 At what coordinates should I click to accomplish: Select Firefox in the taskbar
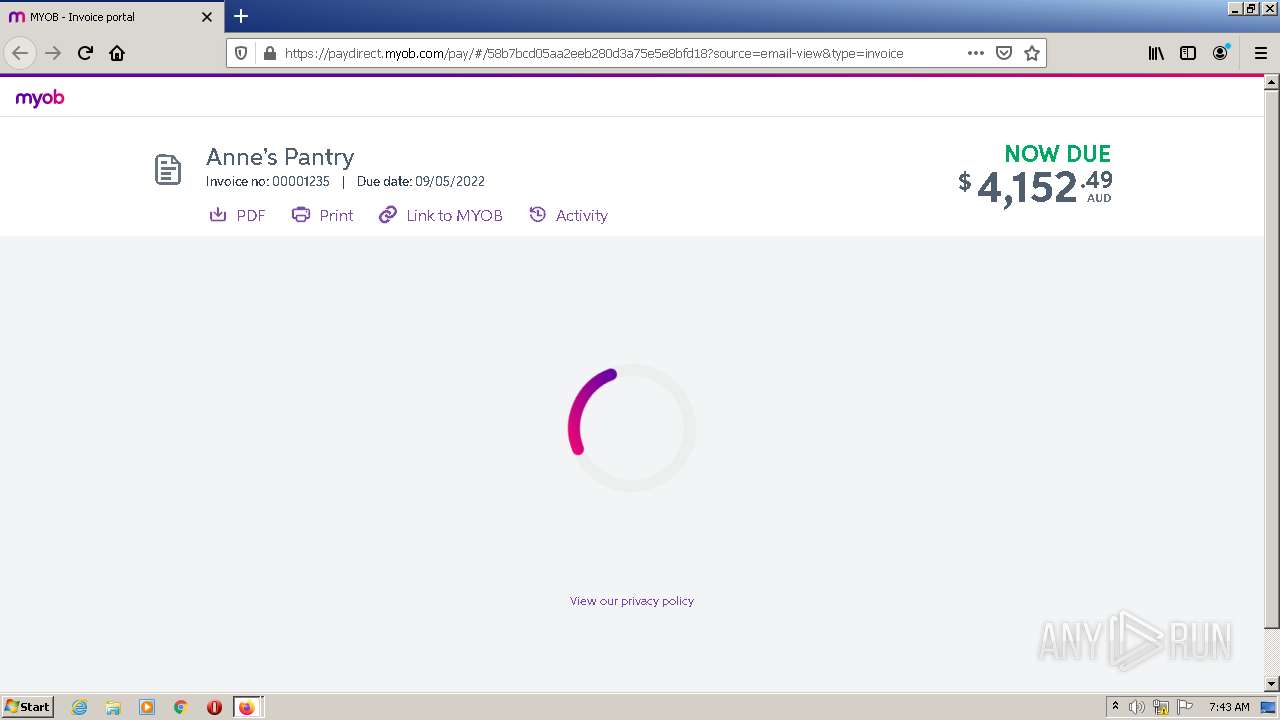point(247,707)
